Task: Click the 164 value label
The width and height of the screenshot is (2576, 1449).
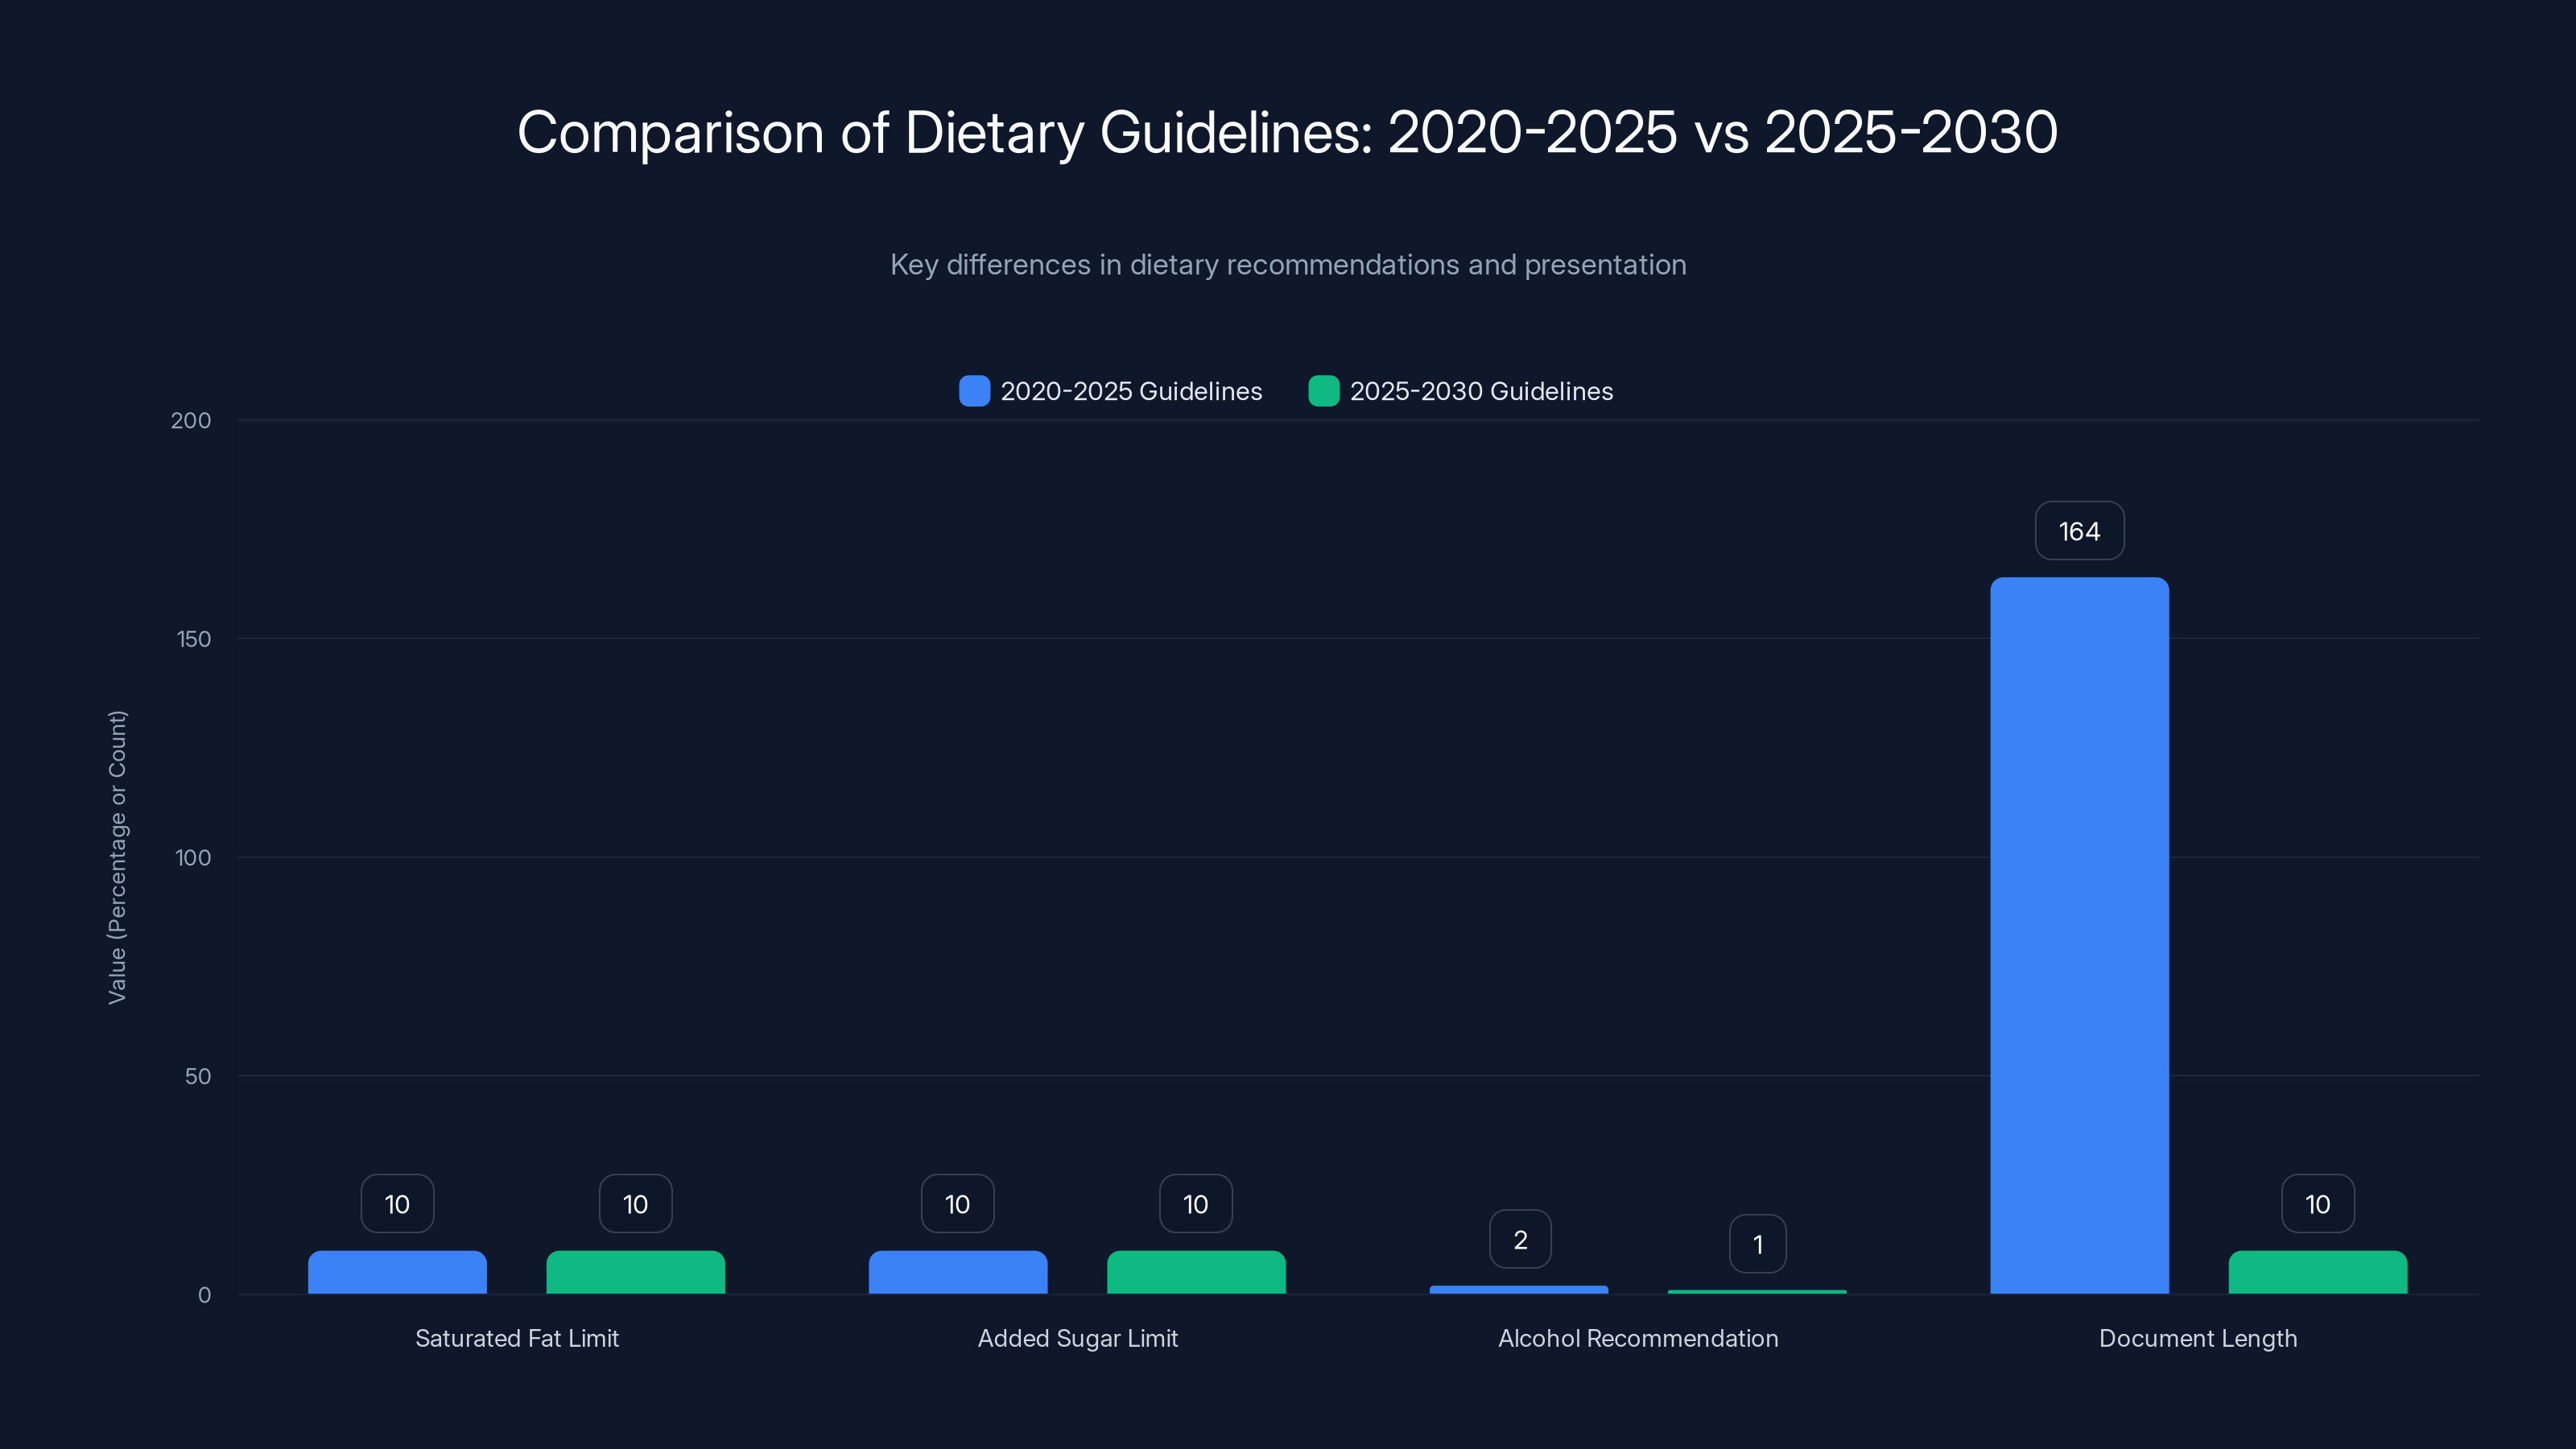Action: point(2079,531)
